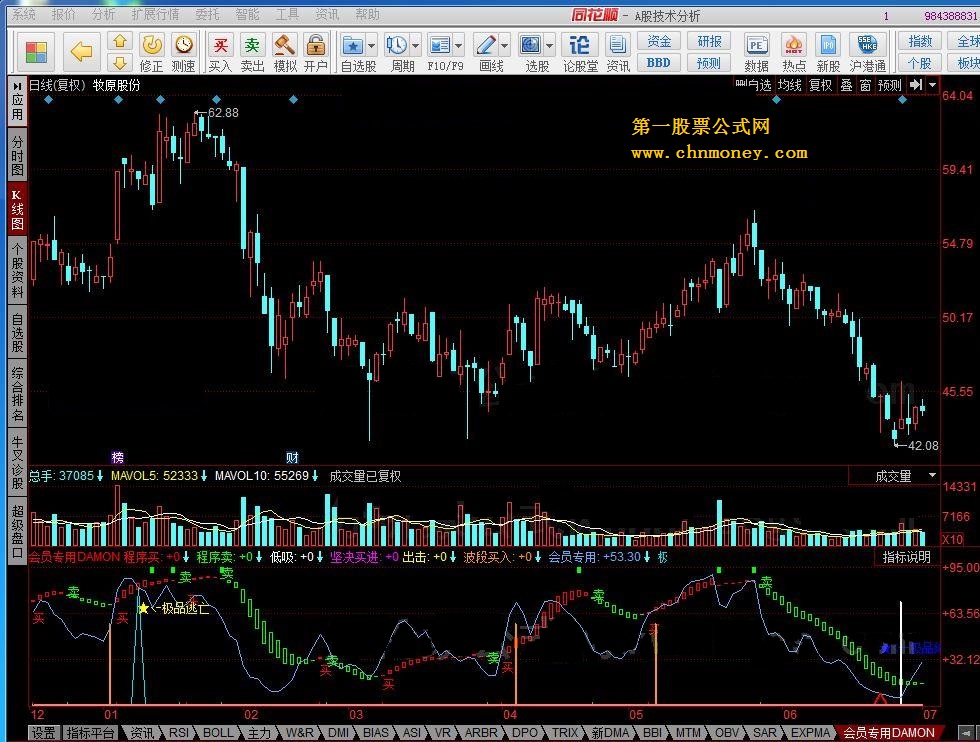Image resolution: width=980 pixels, height=742 pixels.
Task: Select the 分时图 sidebar tab
Action: click(17, 156)
